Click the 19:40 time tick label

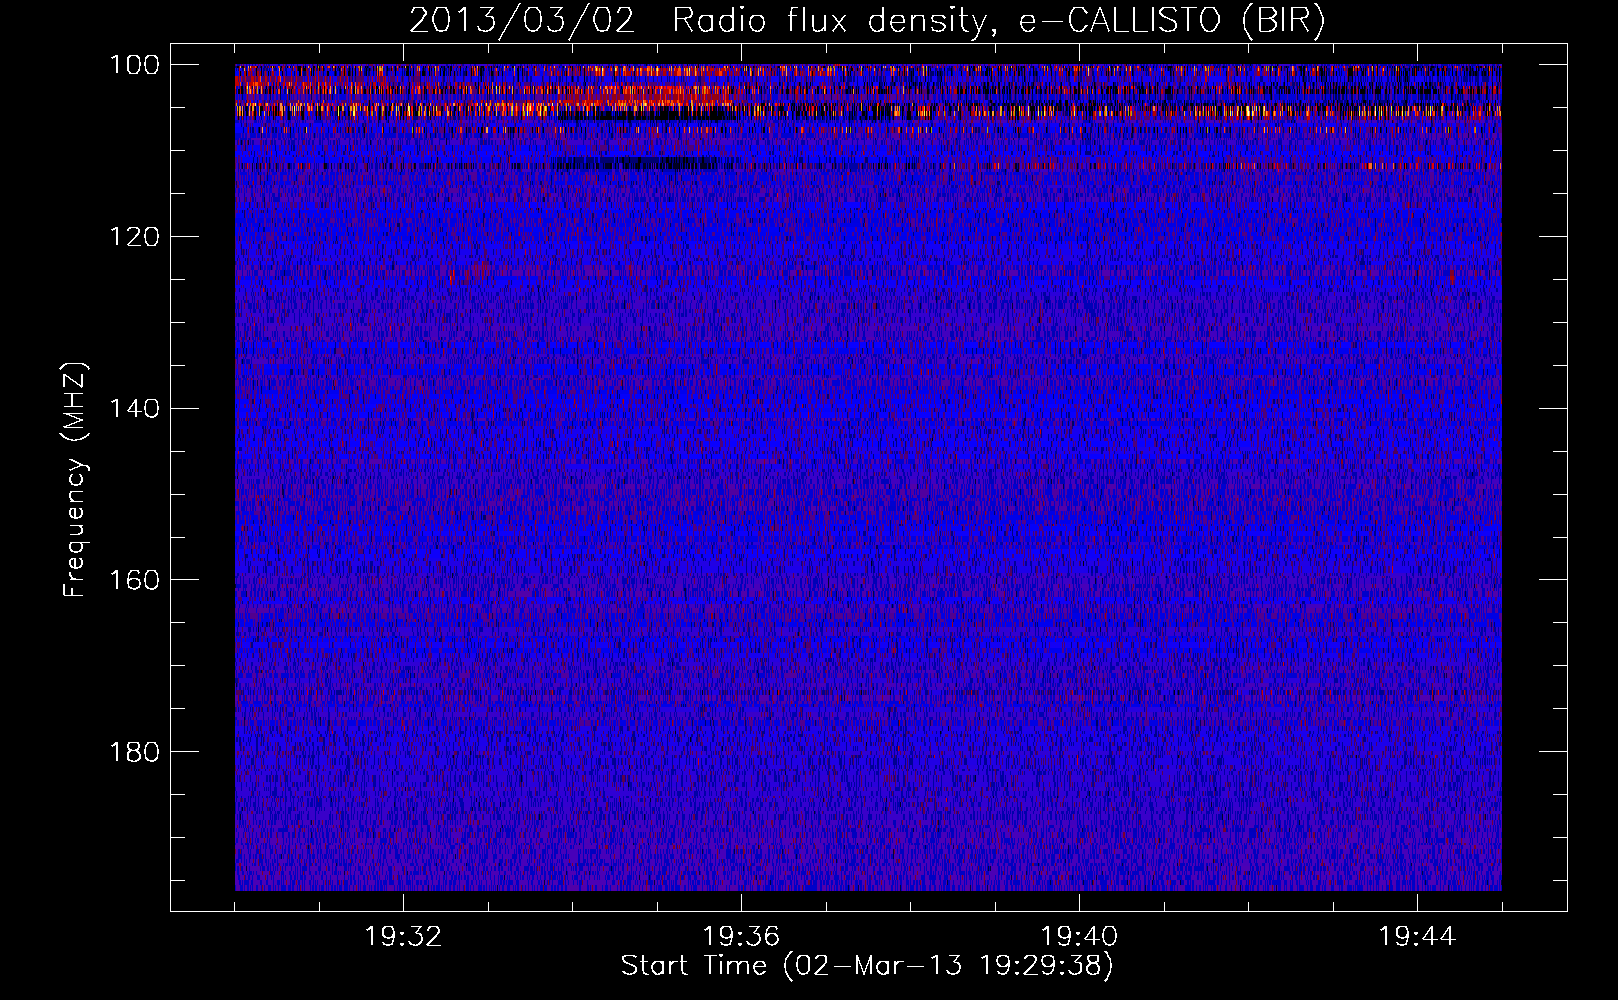coord(1079,937)
